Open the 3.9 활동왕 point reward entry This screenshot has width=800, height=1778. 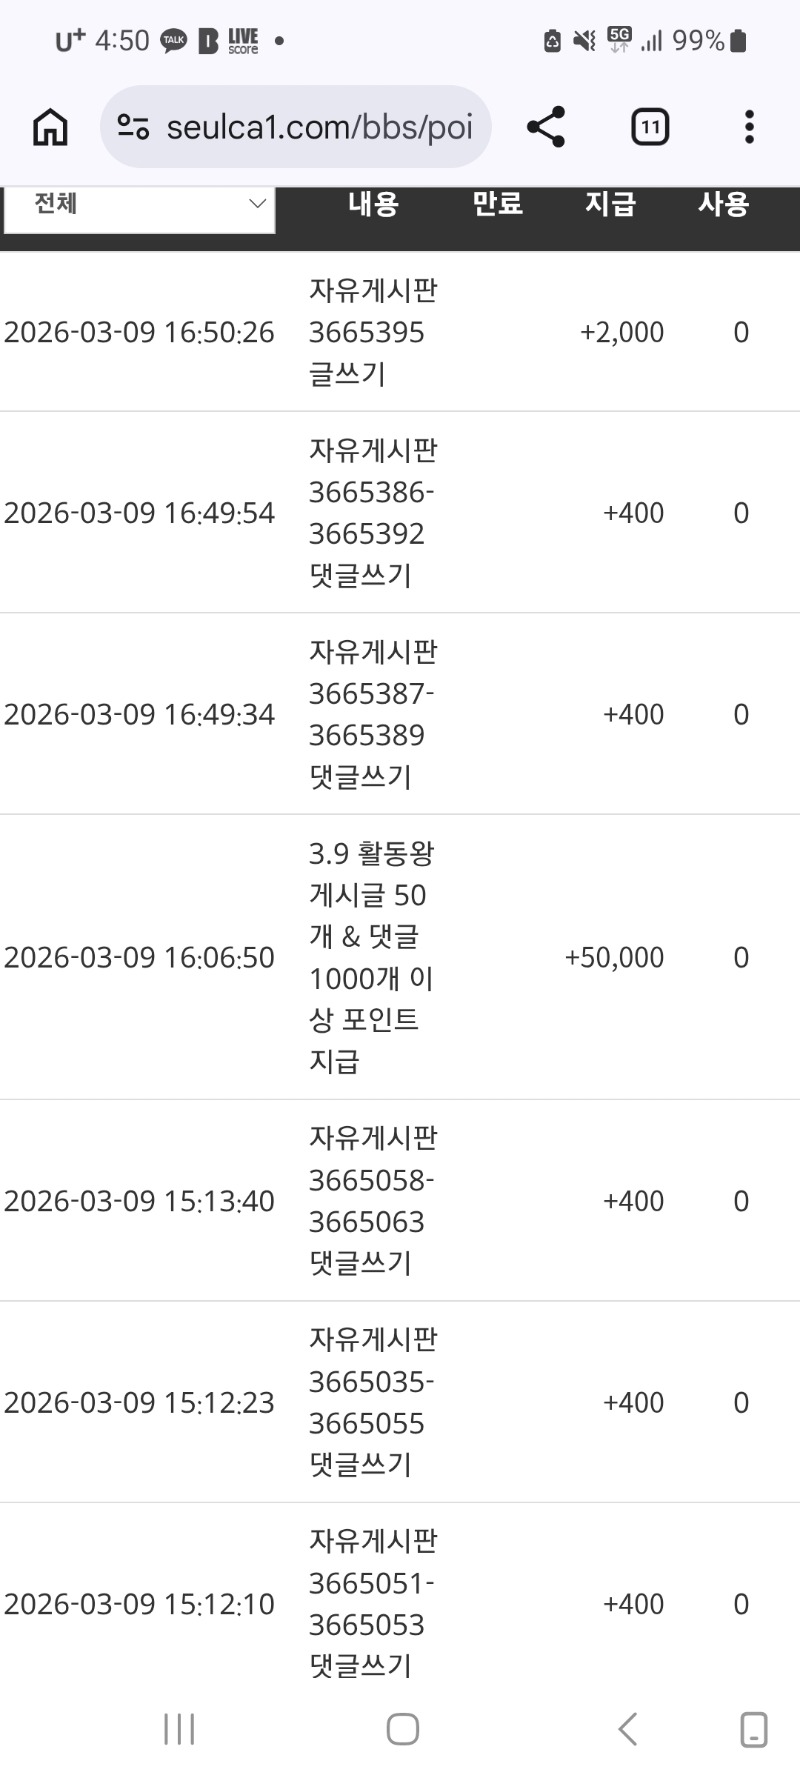coord(372,957)
